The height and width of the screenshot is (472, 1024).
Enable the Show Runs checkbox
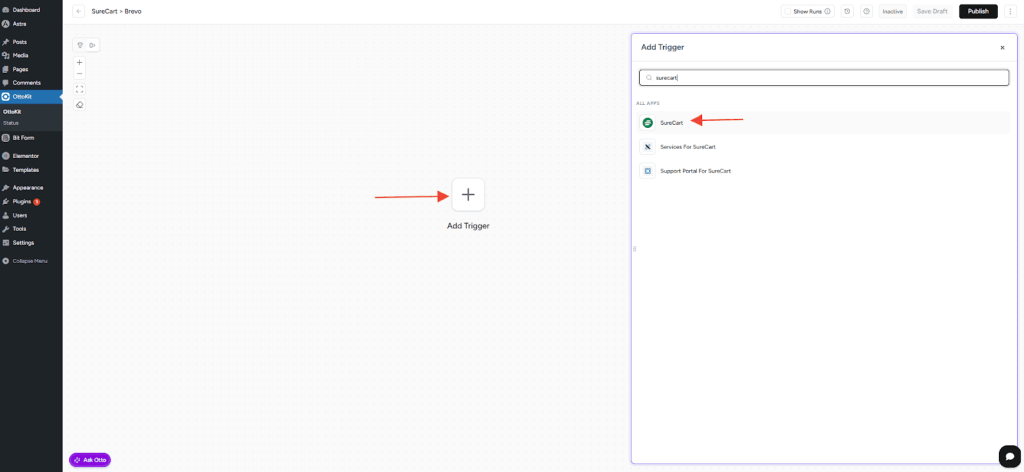pyautogui.click(x=789, y=11)
